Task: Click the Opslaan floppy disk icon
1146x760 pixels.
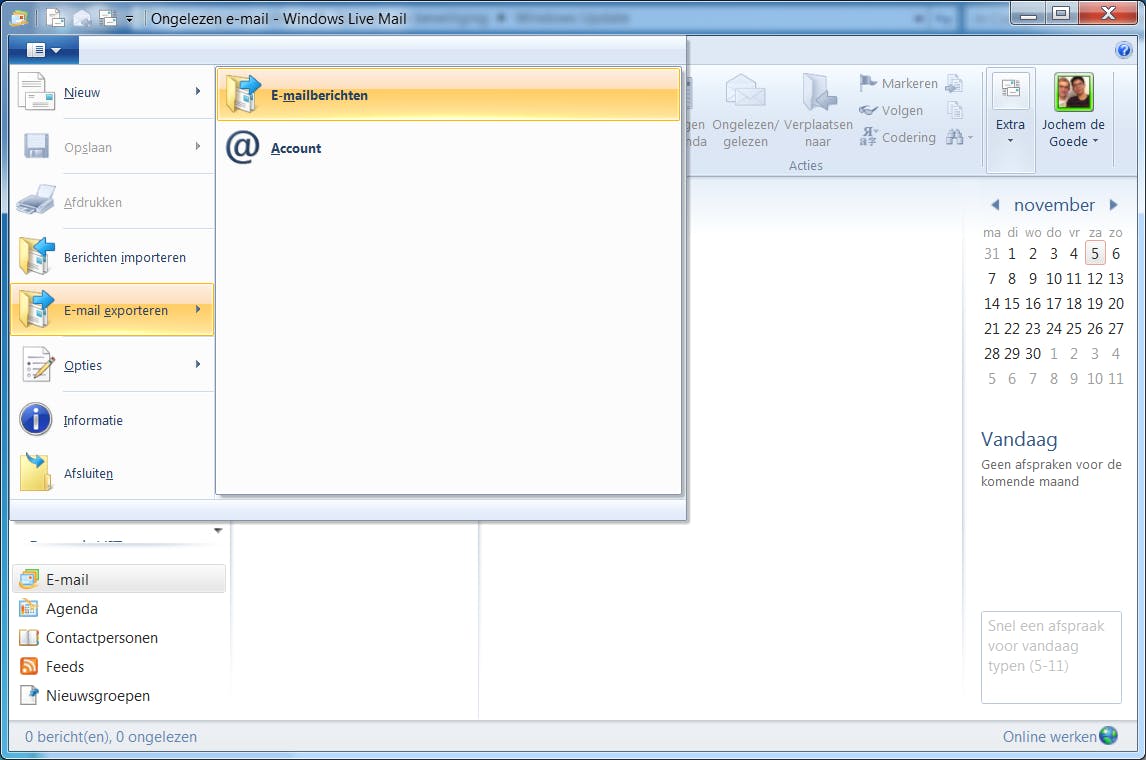Action: pos(36,146)
